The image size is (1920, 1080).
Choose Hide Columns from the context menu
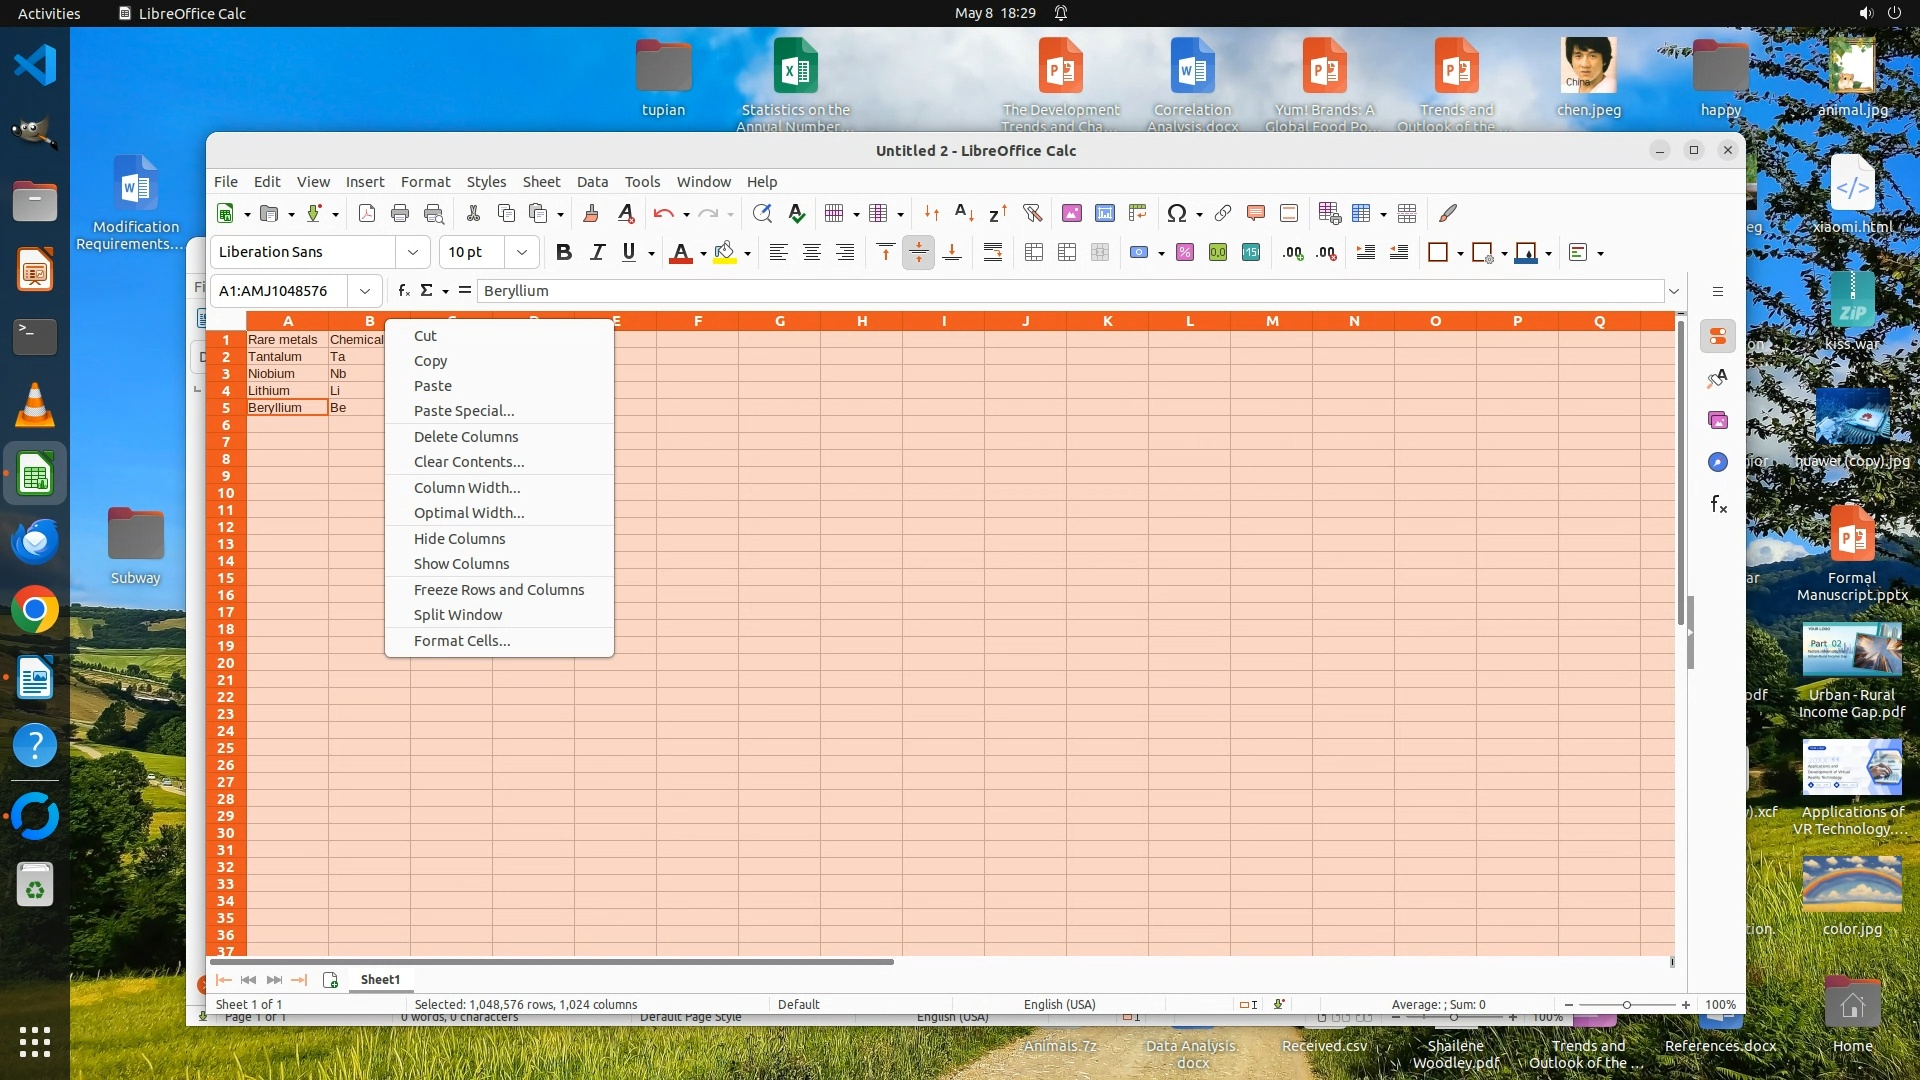coord(459,539)
